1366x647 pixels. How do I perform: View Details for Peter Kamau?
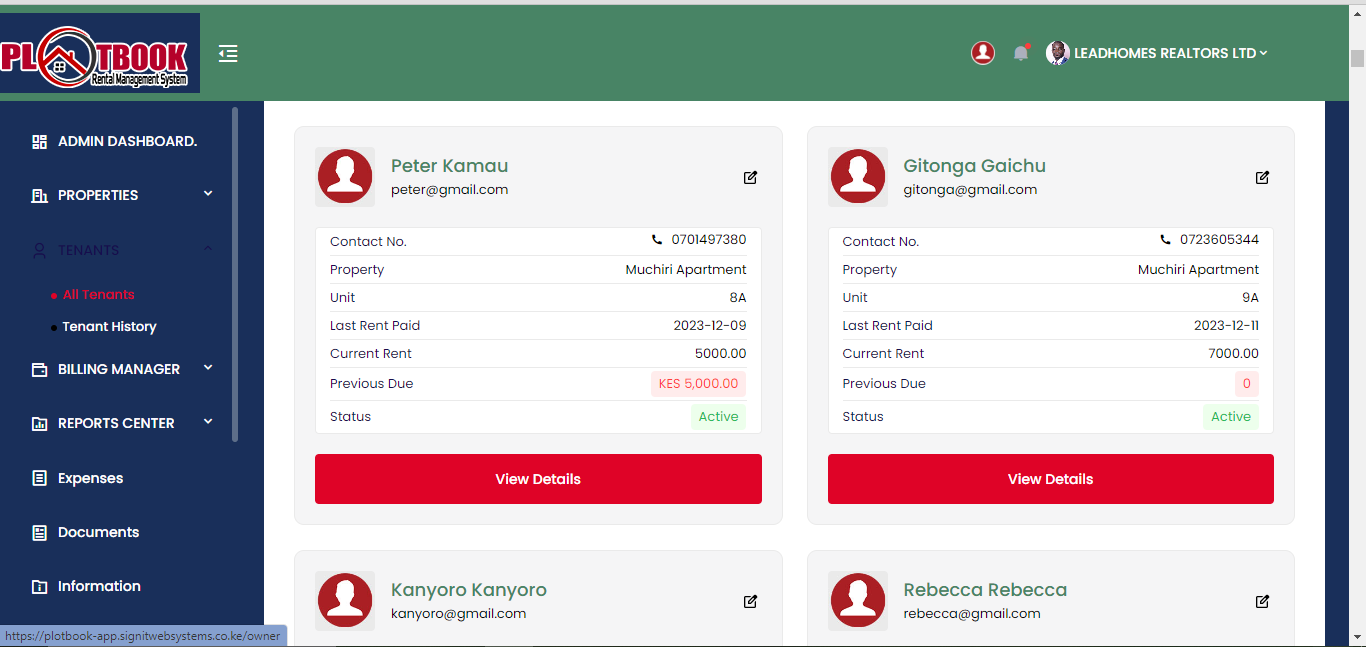click(x=538, y=479)
